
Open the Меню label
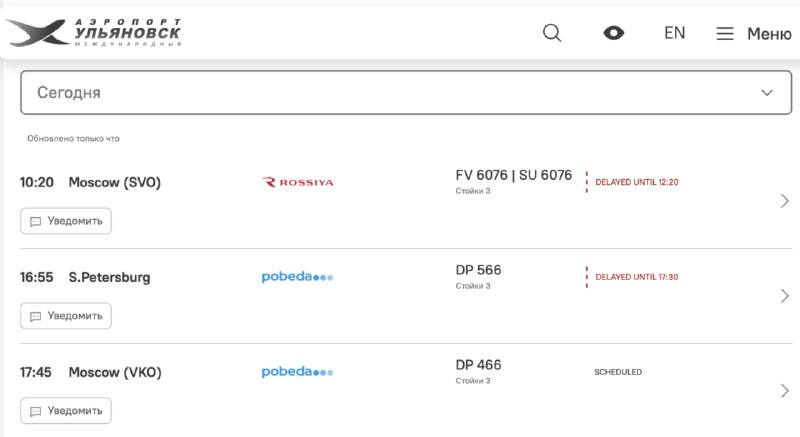pyautogui.click(x=769, y=34)
